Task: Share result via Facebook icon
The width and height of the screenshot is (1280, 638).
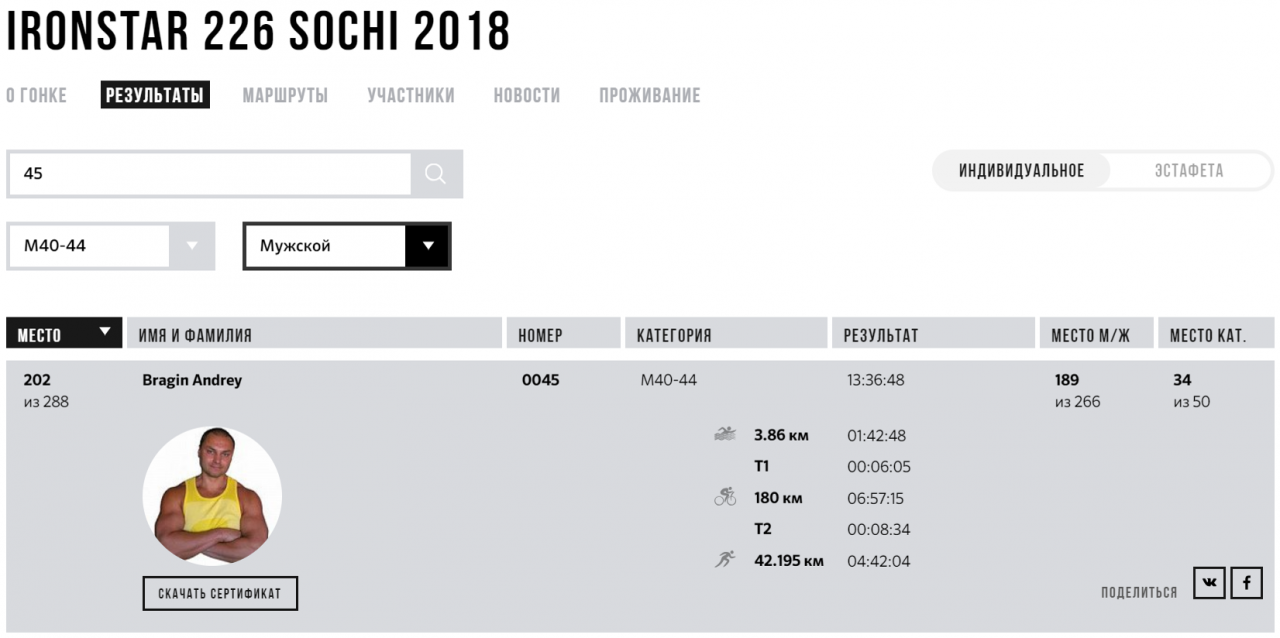Action: click(x=1246, y=582)
